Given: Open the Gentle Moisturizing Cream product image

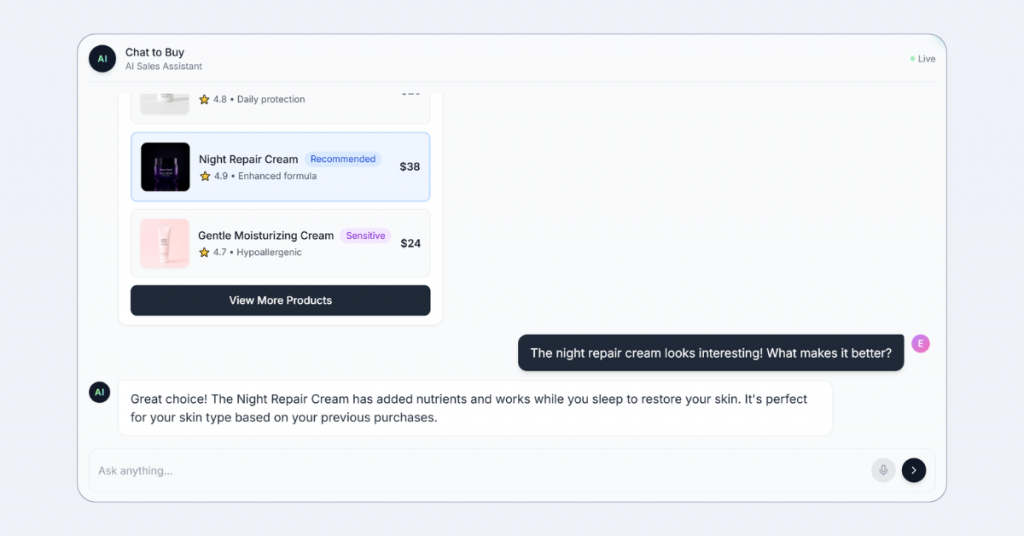Looking at the screenshot, I should (165, 243).
